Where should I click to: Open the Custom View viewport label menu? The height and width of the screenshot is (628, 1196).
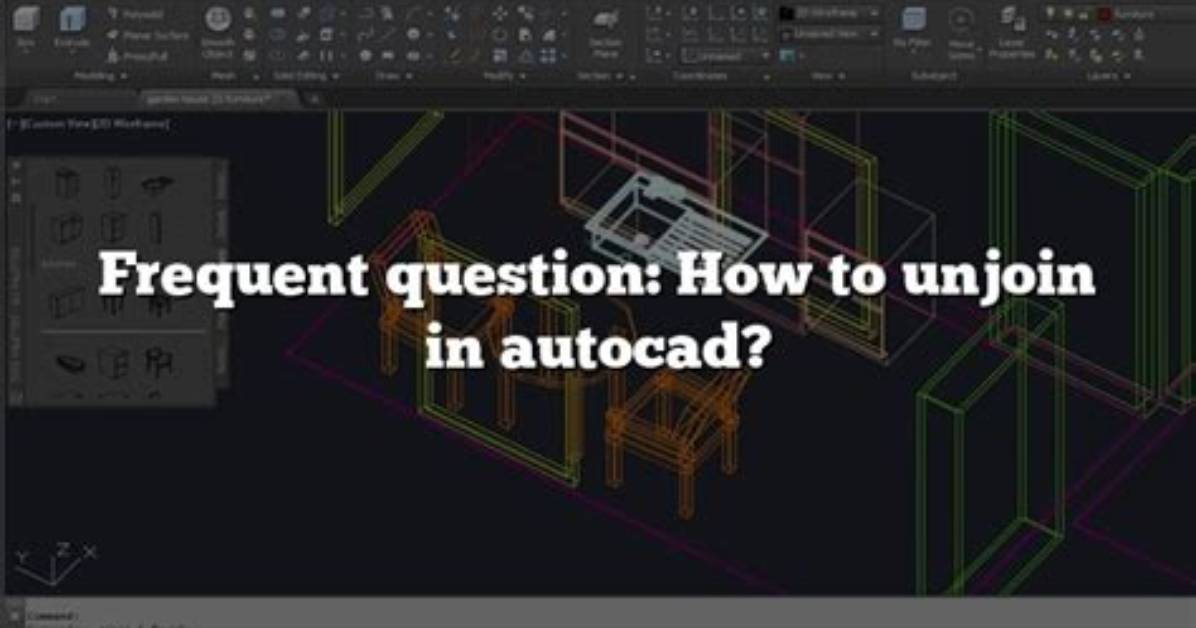pos(56,124)
